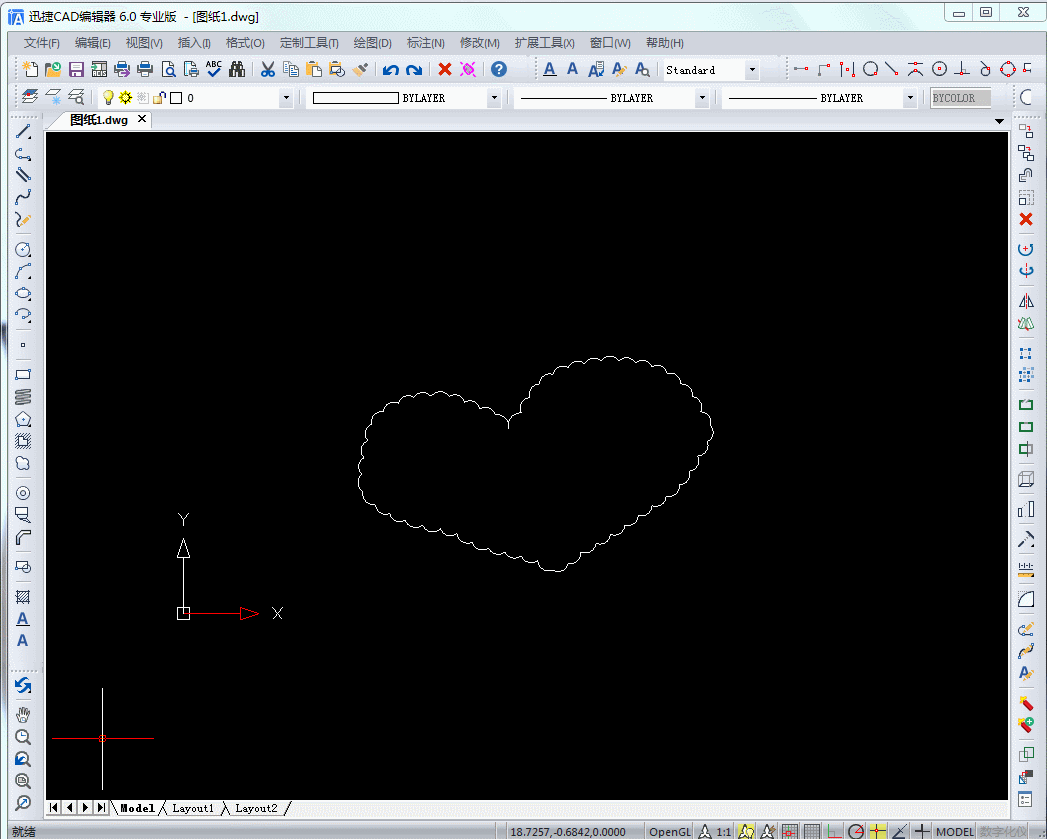Toggle ortho mode in status bar
This screenshot has width=1047, height=839.
point(834,832)
